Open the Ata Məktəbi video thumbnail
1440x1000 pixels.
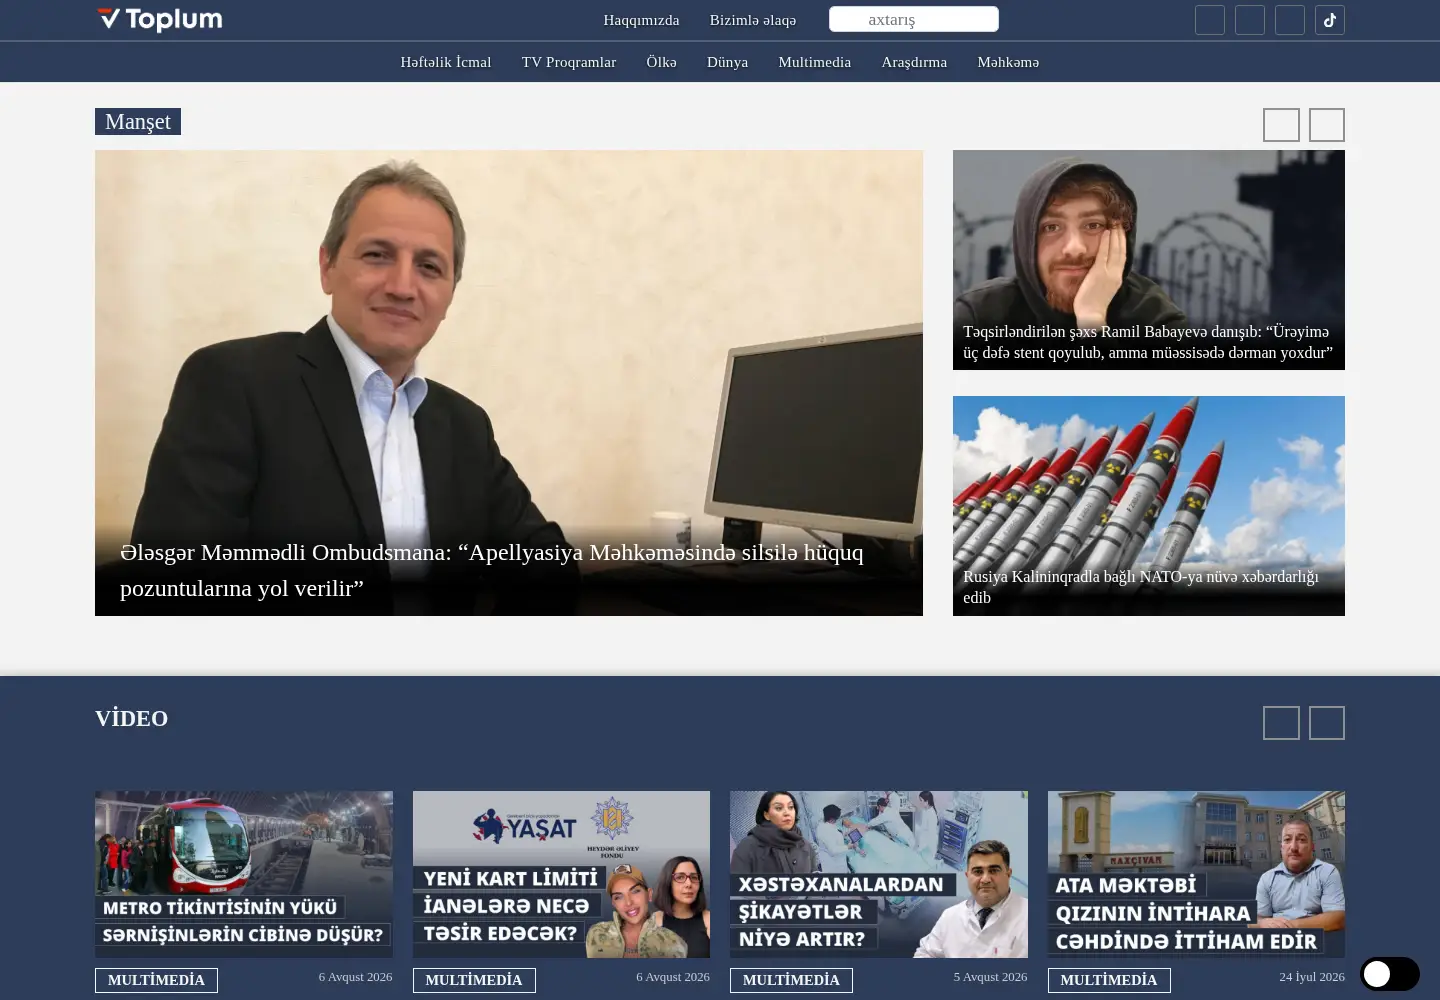(1196, 874)
